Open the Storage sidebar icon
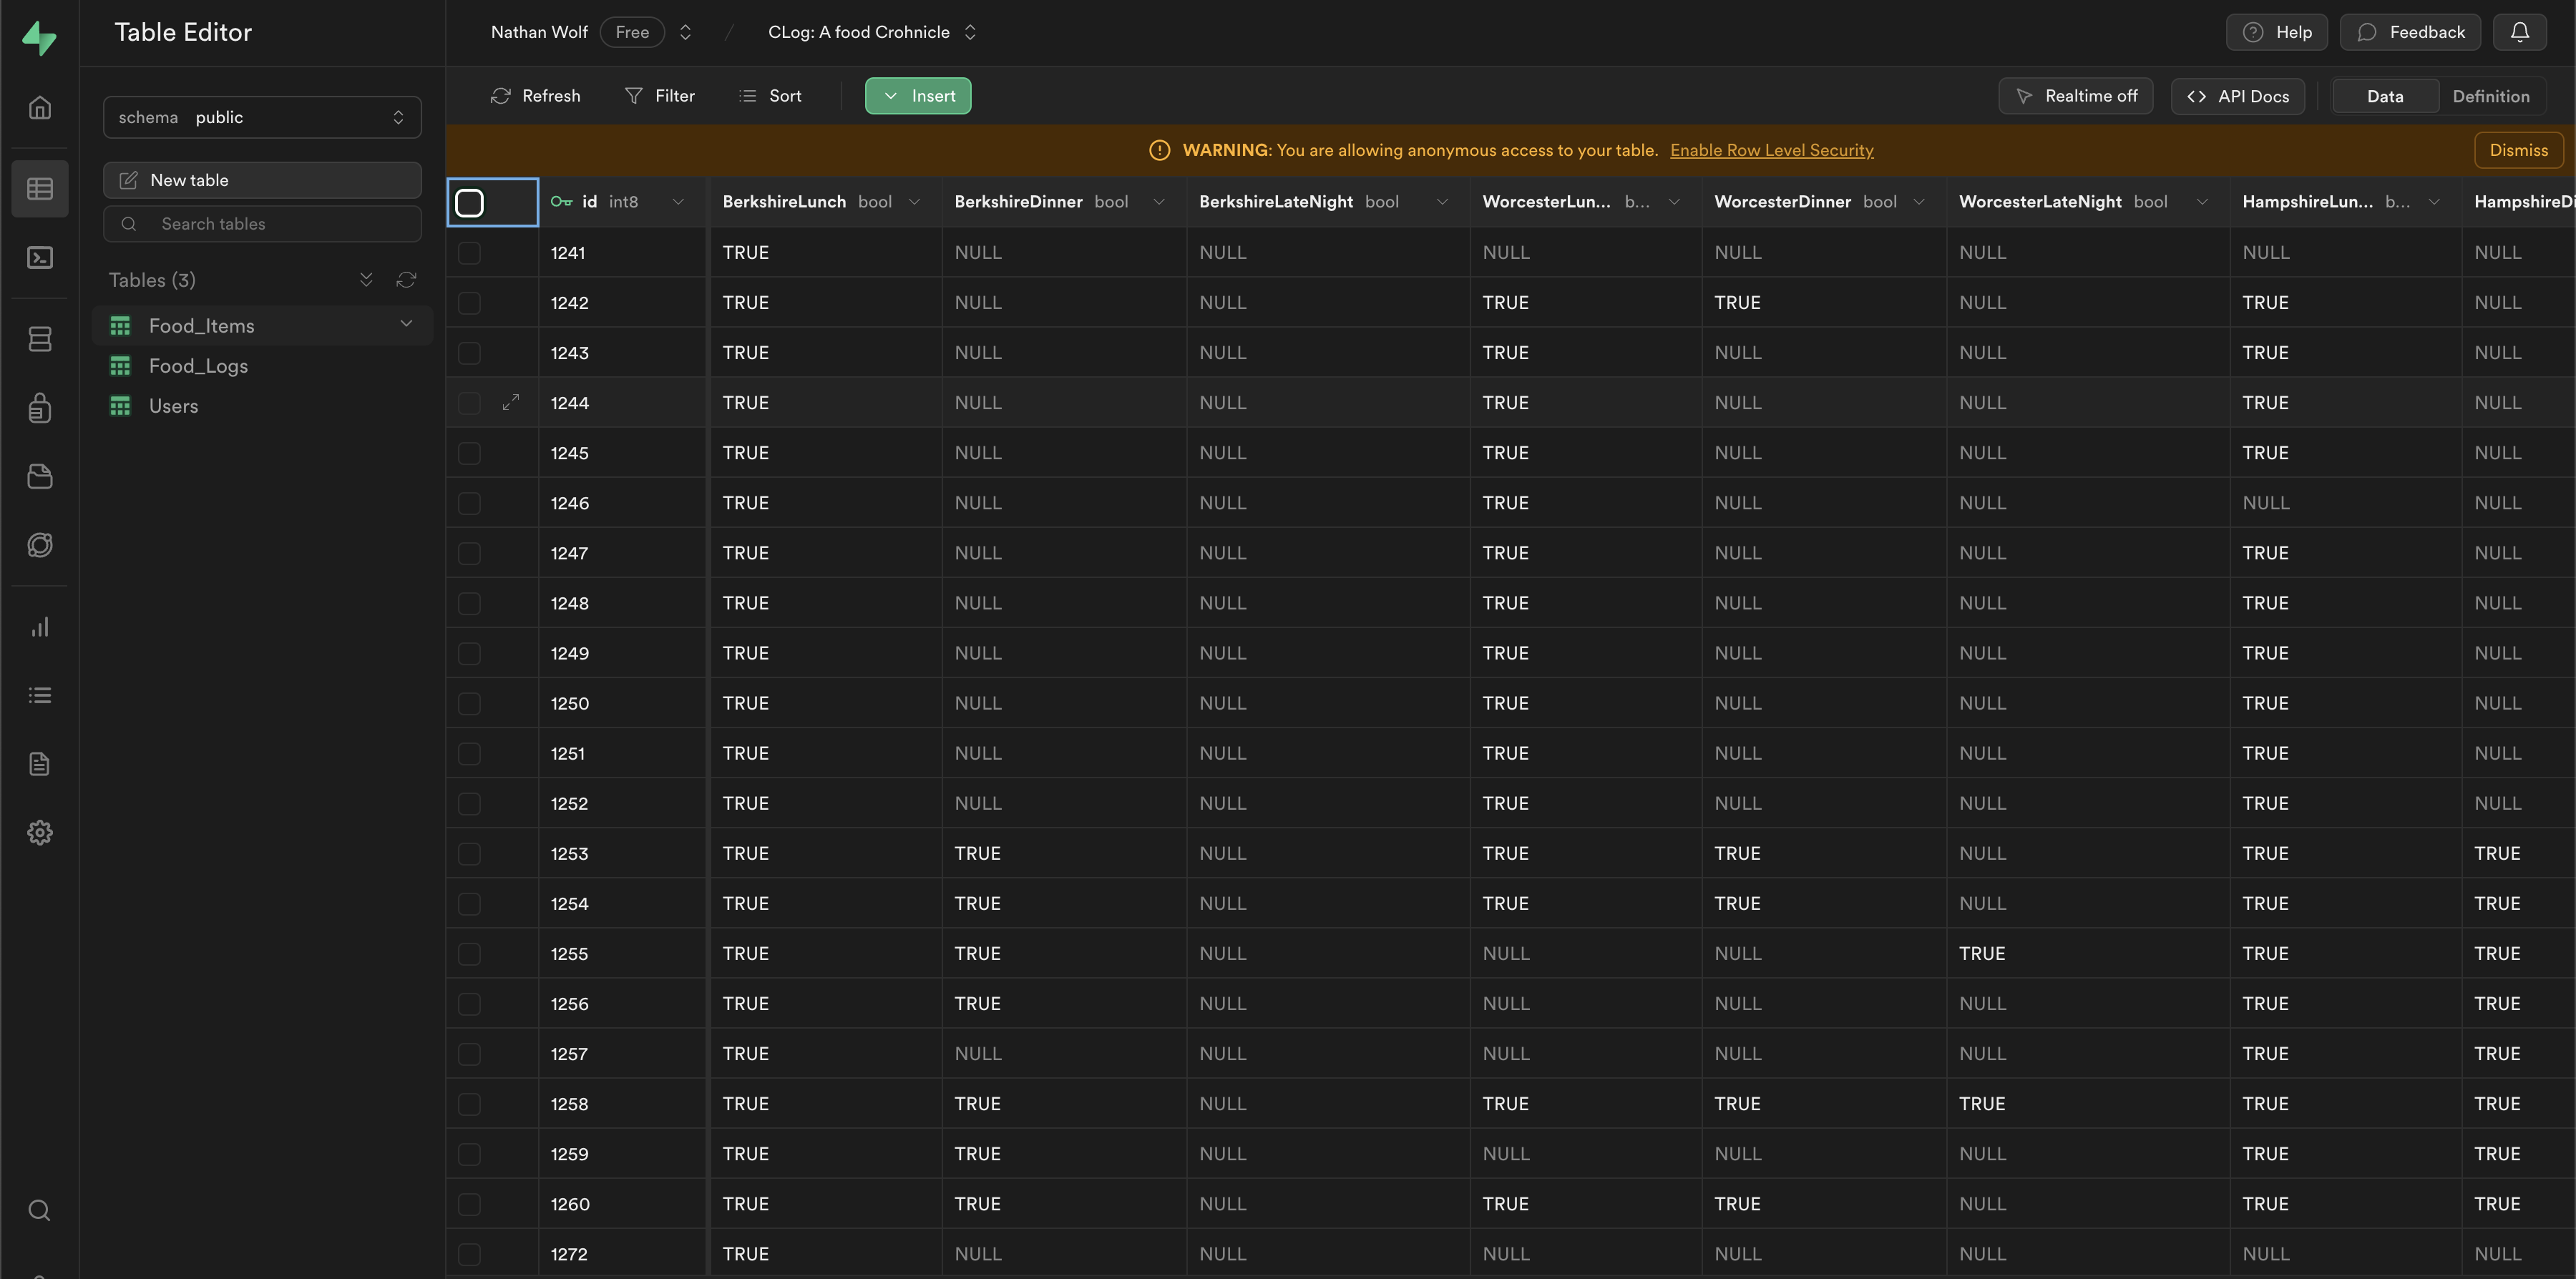The width and height of the screenshot is (2576, 1279). [39, 476]
